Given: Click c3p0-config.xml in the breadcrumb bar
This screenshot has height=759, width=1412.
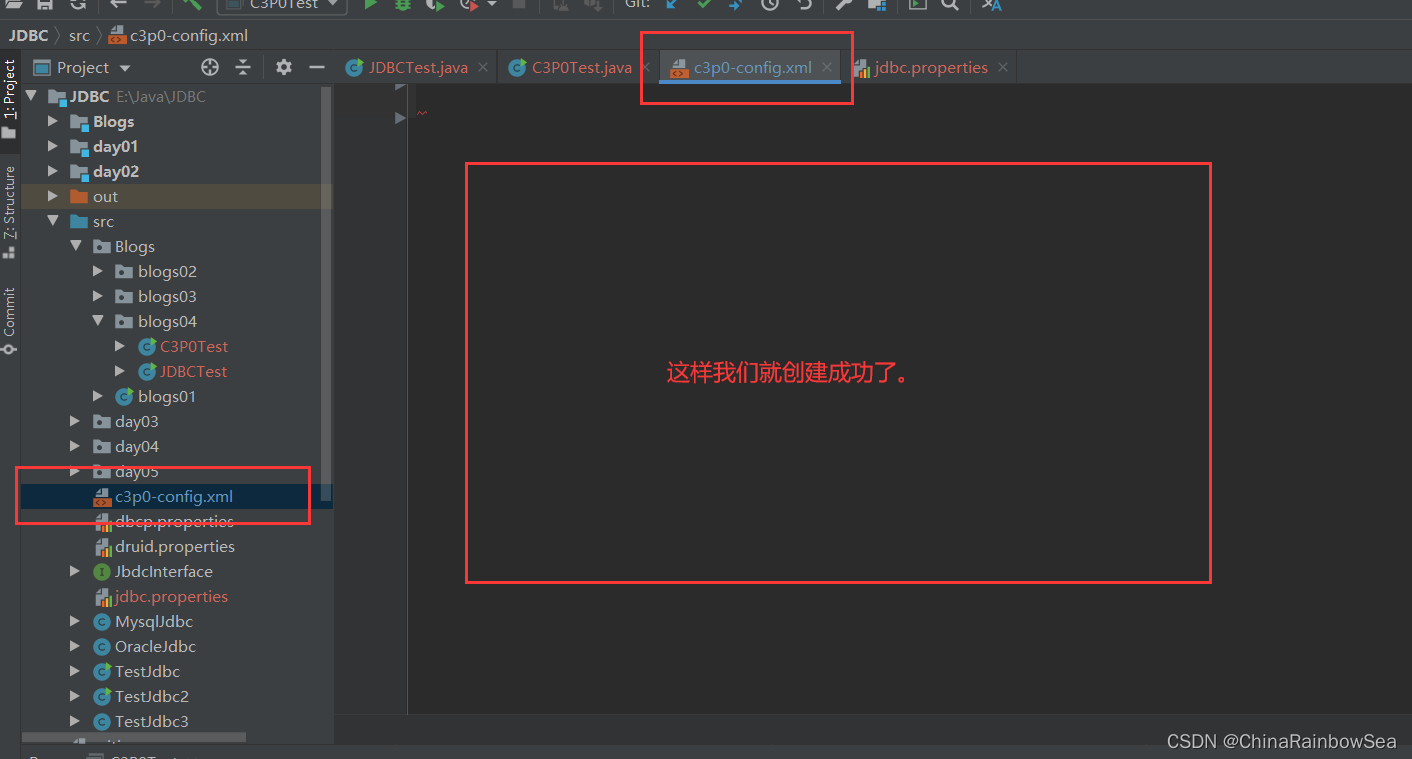Looking at the screenshot, I should click(x=178, y=35).
